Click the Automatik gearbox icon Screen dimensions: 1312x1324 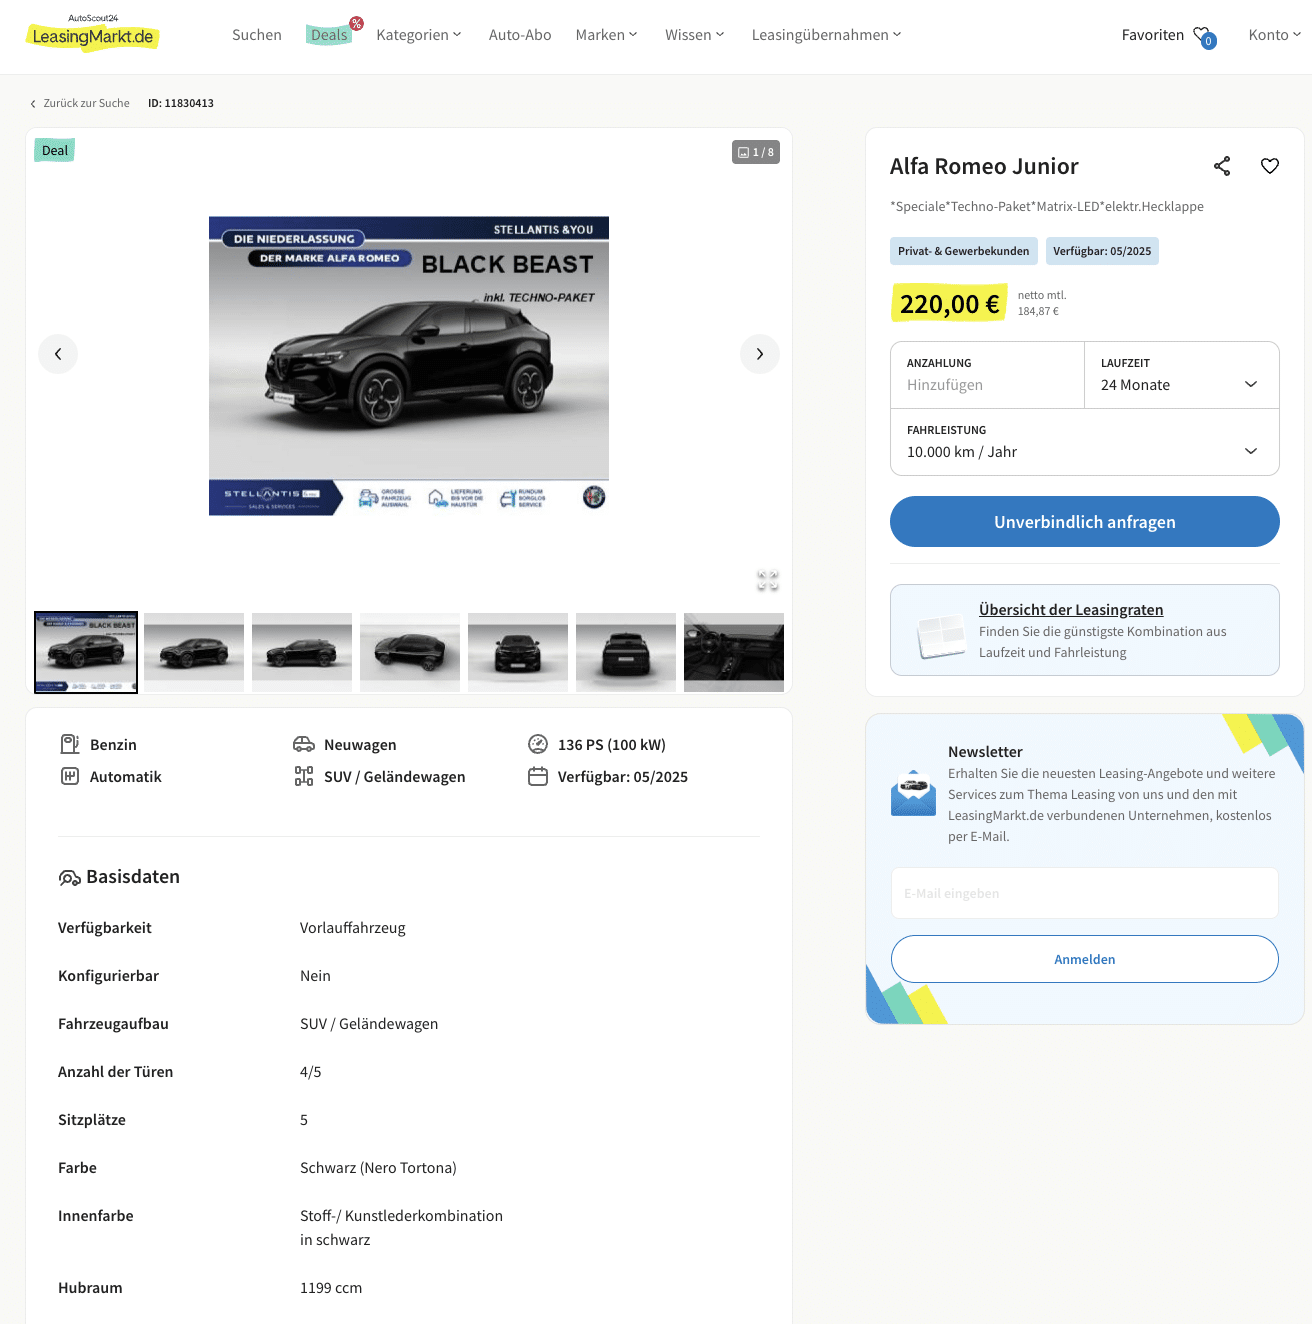pos(70,776)
